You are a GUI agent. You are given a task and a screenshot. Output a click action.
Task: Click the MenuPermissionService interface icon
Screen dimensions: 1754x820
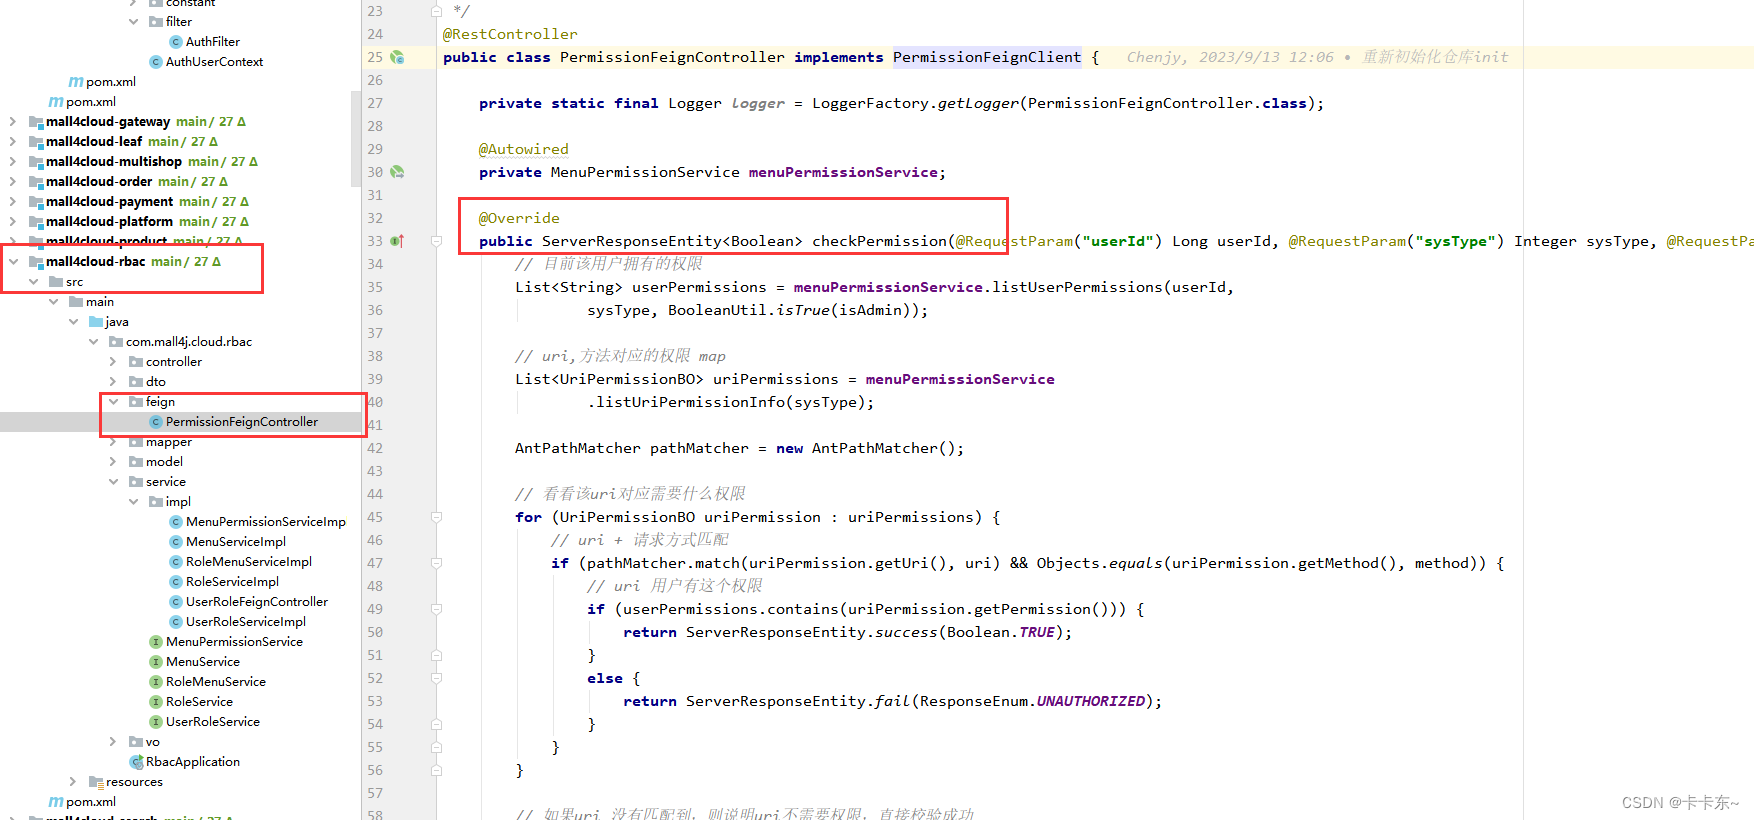point(156,642)
